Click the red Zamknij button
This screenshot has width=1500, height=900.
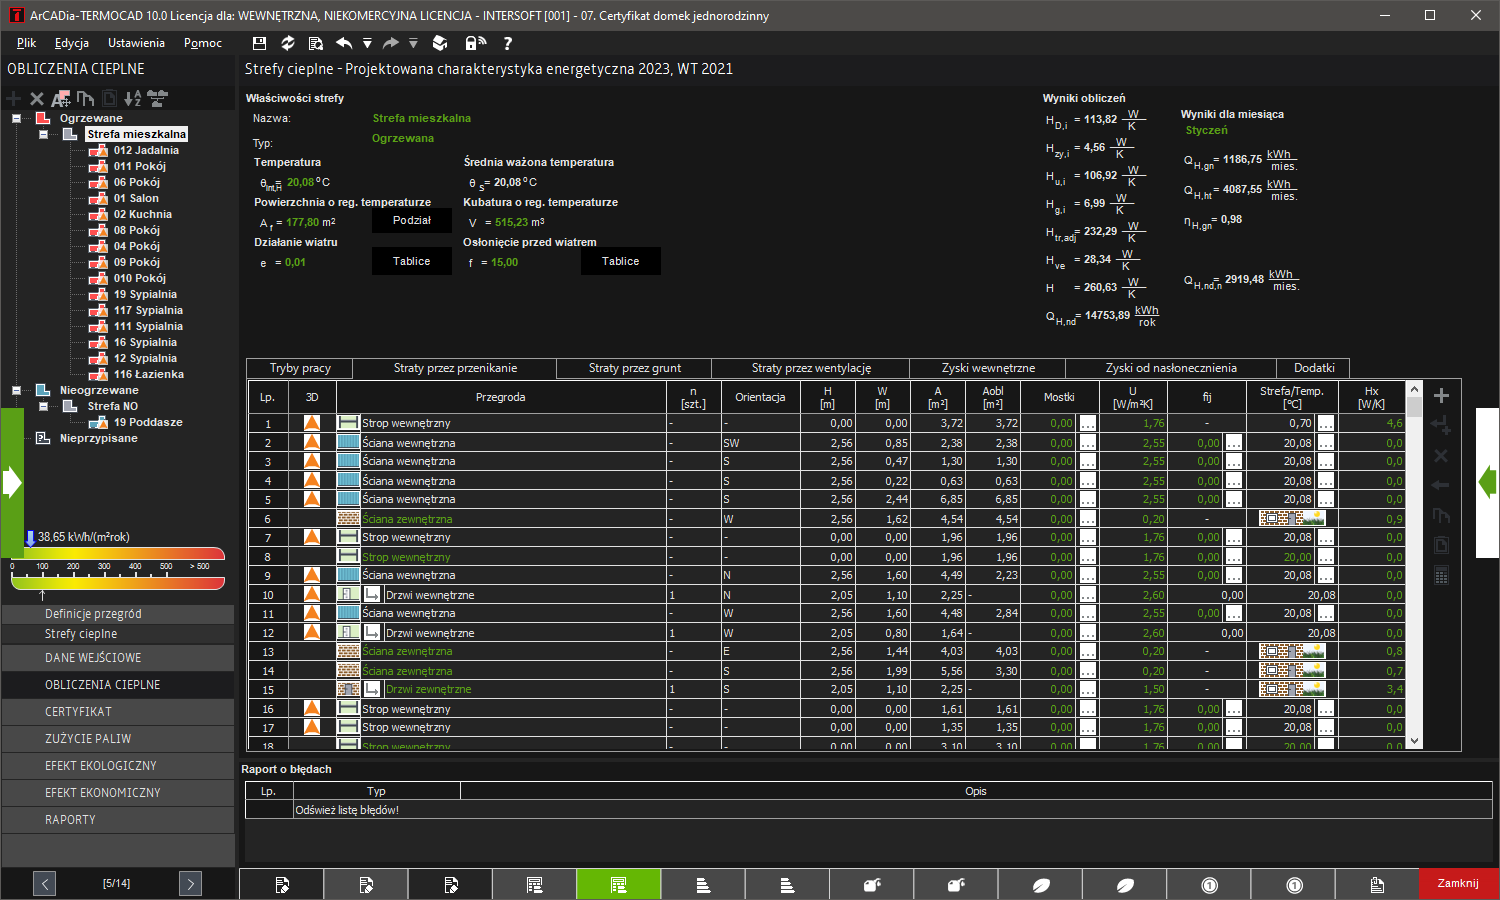[1458, 884]
